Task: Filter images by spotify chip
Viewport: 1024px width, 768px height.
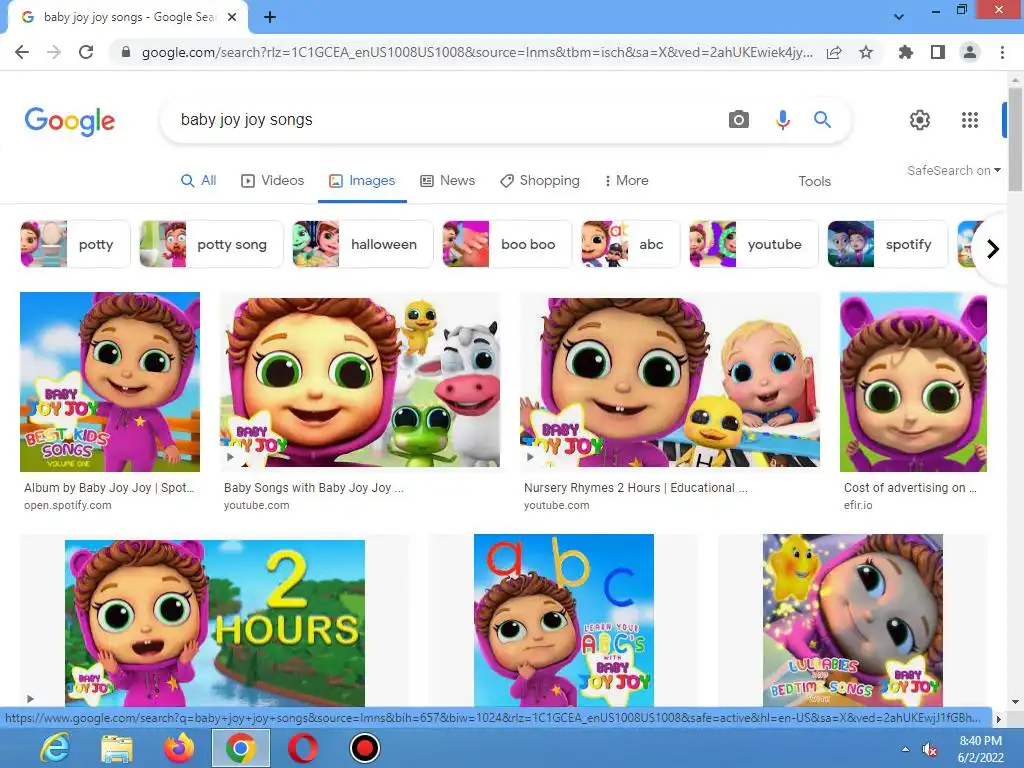Action: point(888,244)
